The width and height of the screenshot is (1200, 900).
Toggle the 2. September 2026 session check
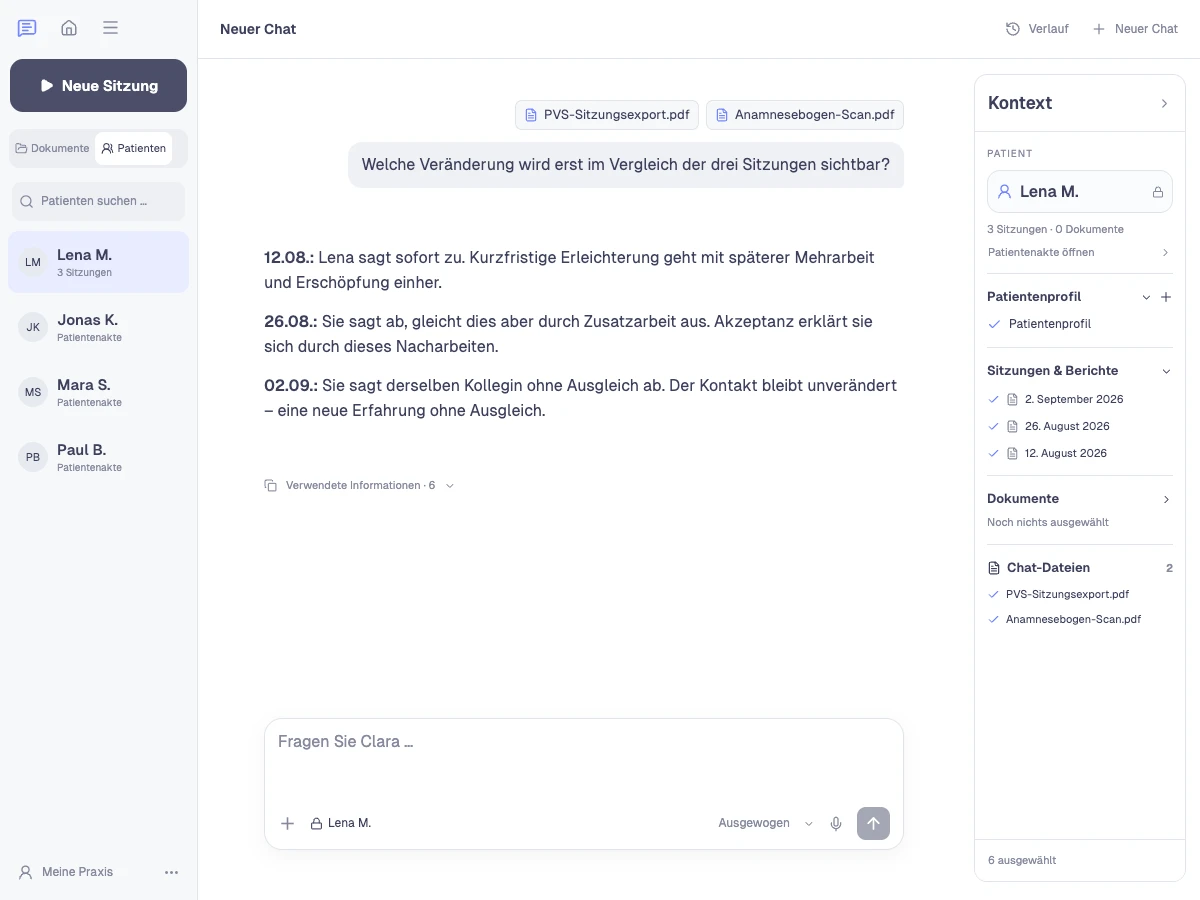994,399
